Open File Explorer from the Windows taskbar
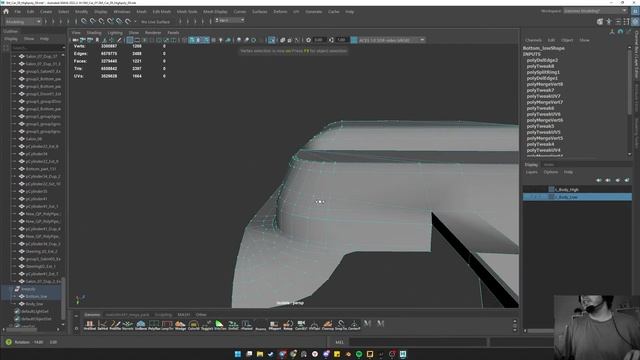This screenshot has height=360, width=640. 260,354
